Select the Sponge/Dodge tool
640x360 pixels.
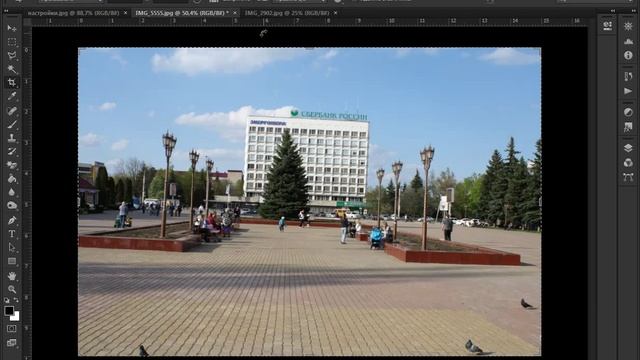[12, 206]
